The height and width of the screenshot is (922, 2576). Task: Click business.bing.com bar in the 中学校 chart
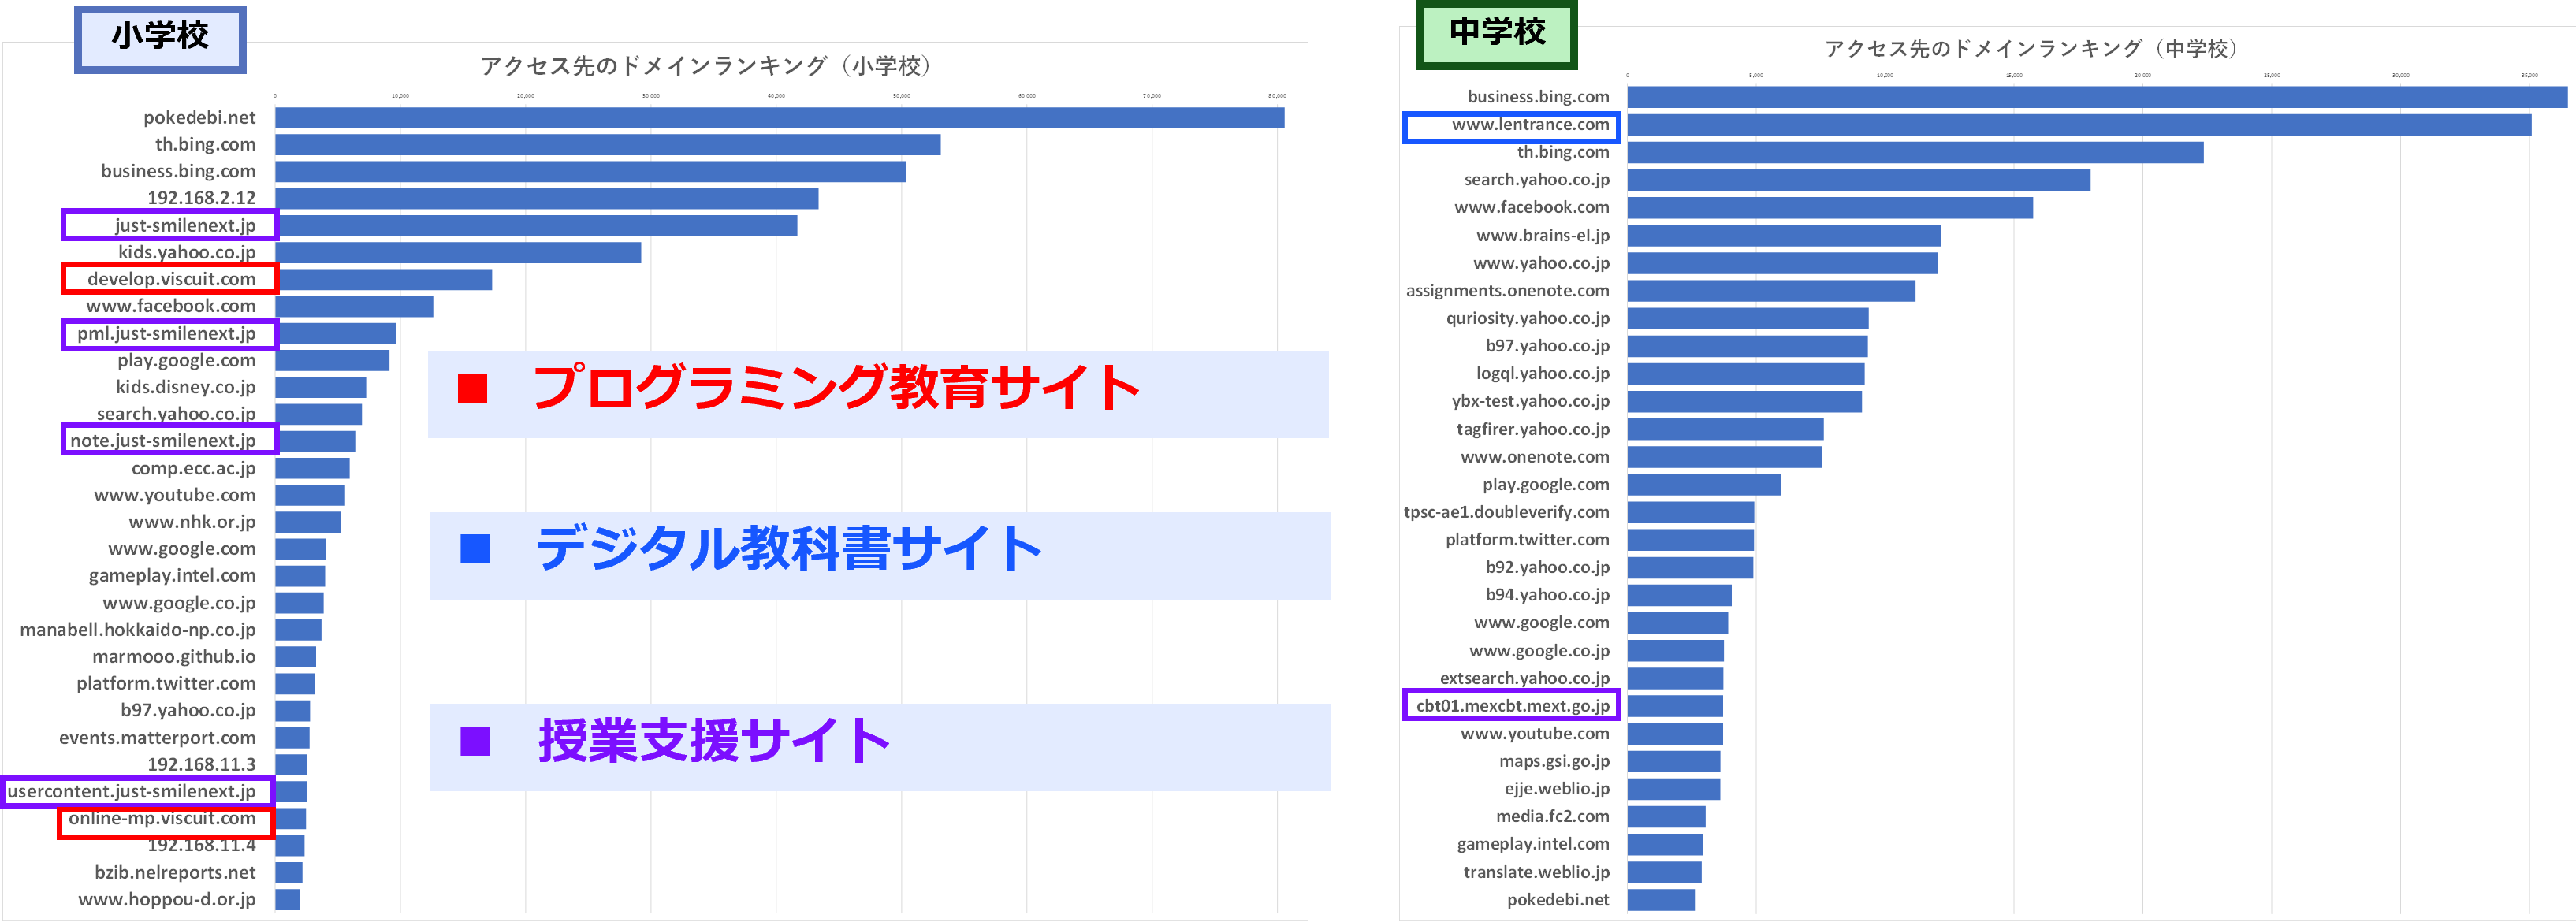click(2097, 97)
